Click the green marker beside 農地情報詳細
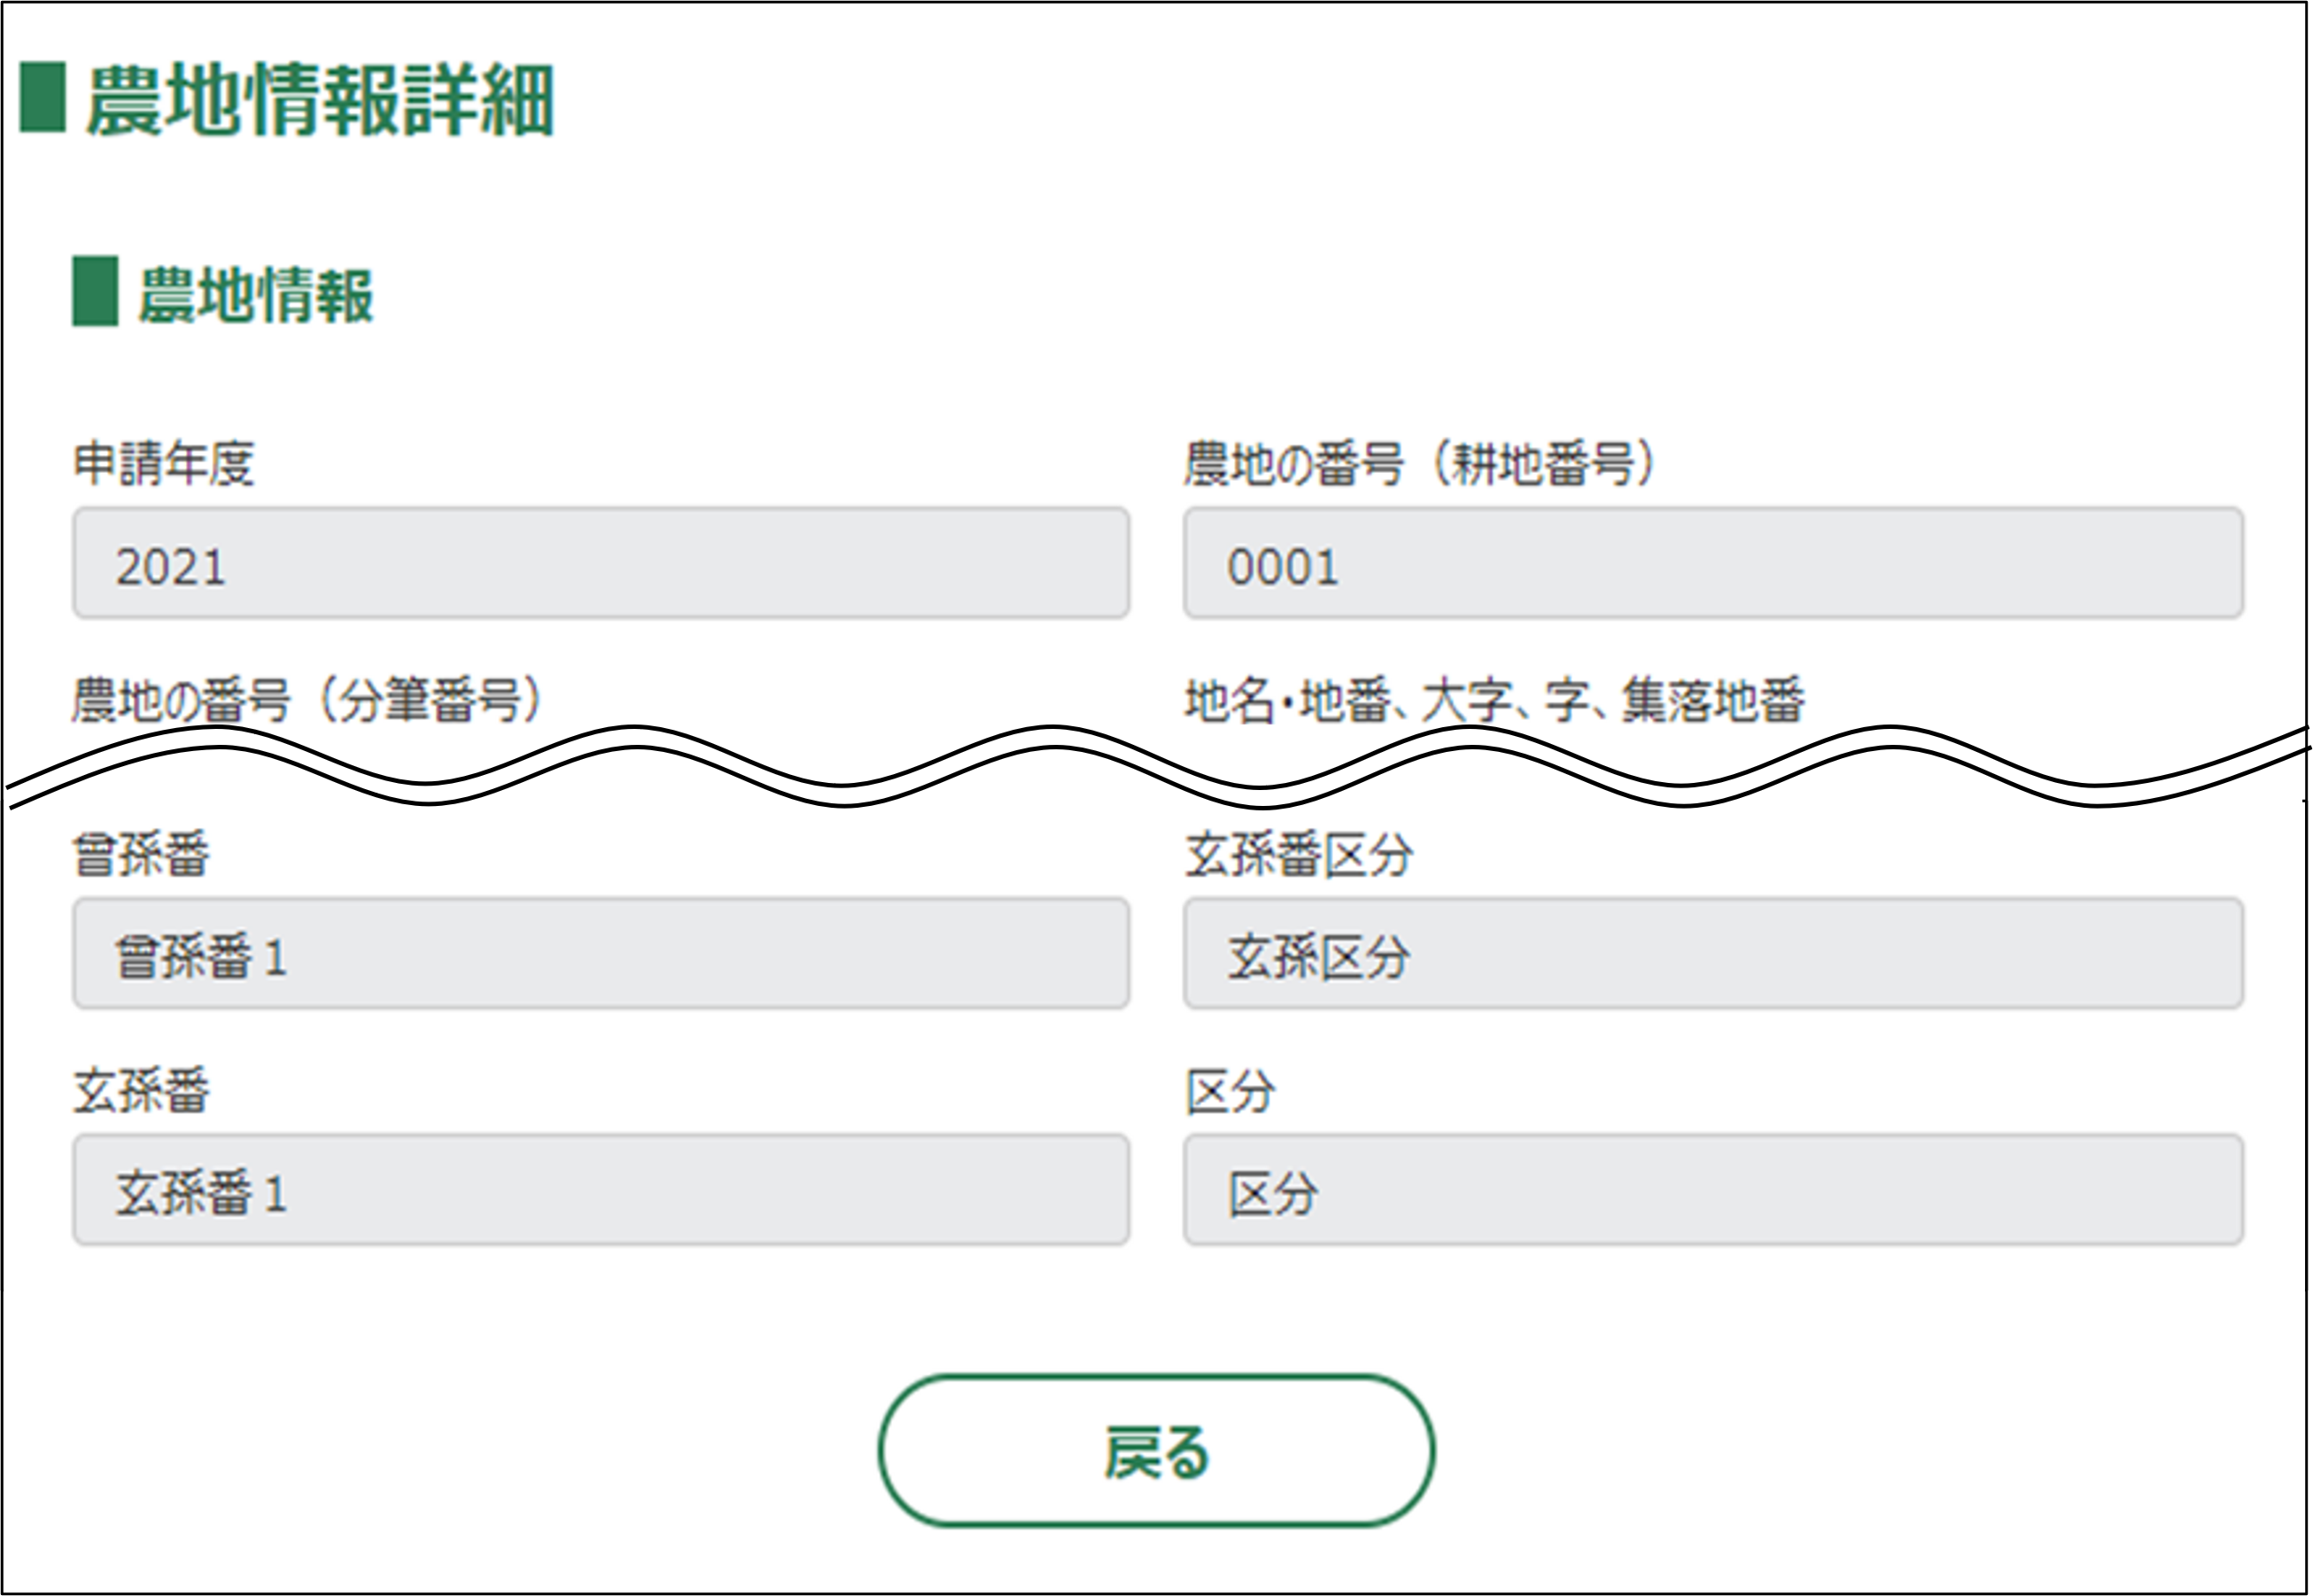This screenshot has width=2313, height=1596. click(43, 97)
